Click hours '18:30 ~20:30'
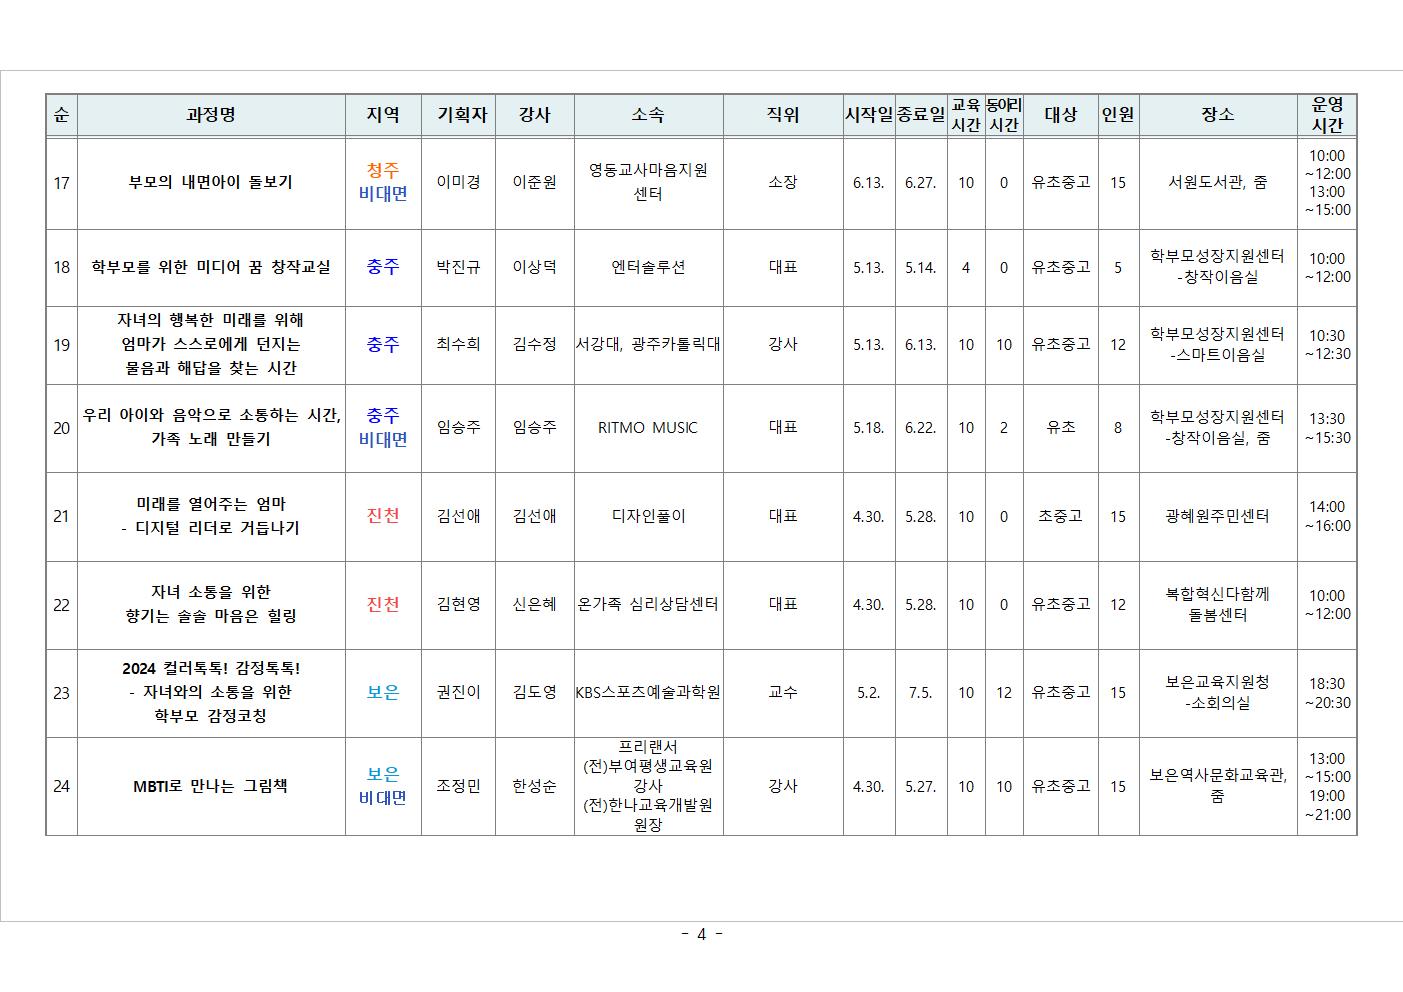 (x=1327, y=693)
